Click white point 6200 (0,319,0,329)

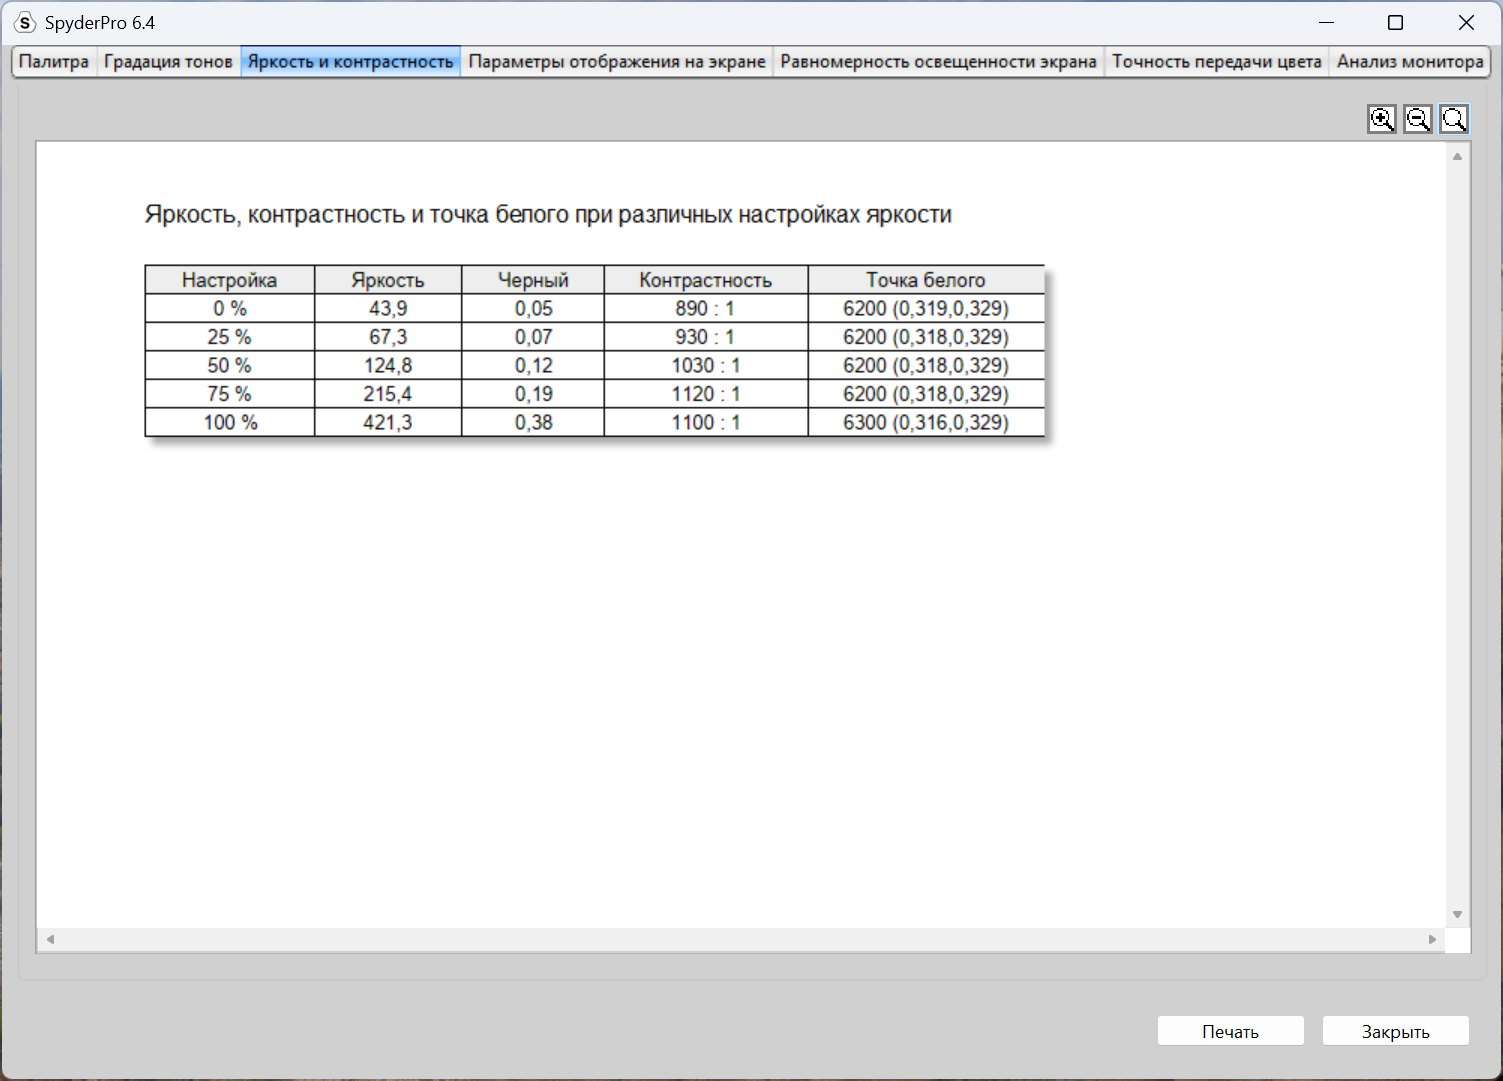(926, 308)
